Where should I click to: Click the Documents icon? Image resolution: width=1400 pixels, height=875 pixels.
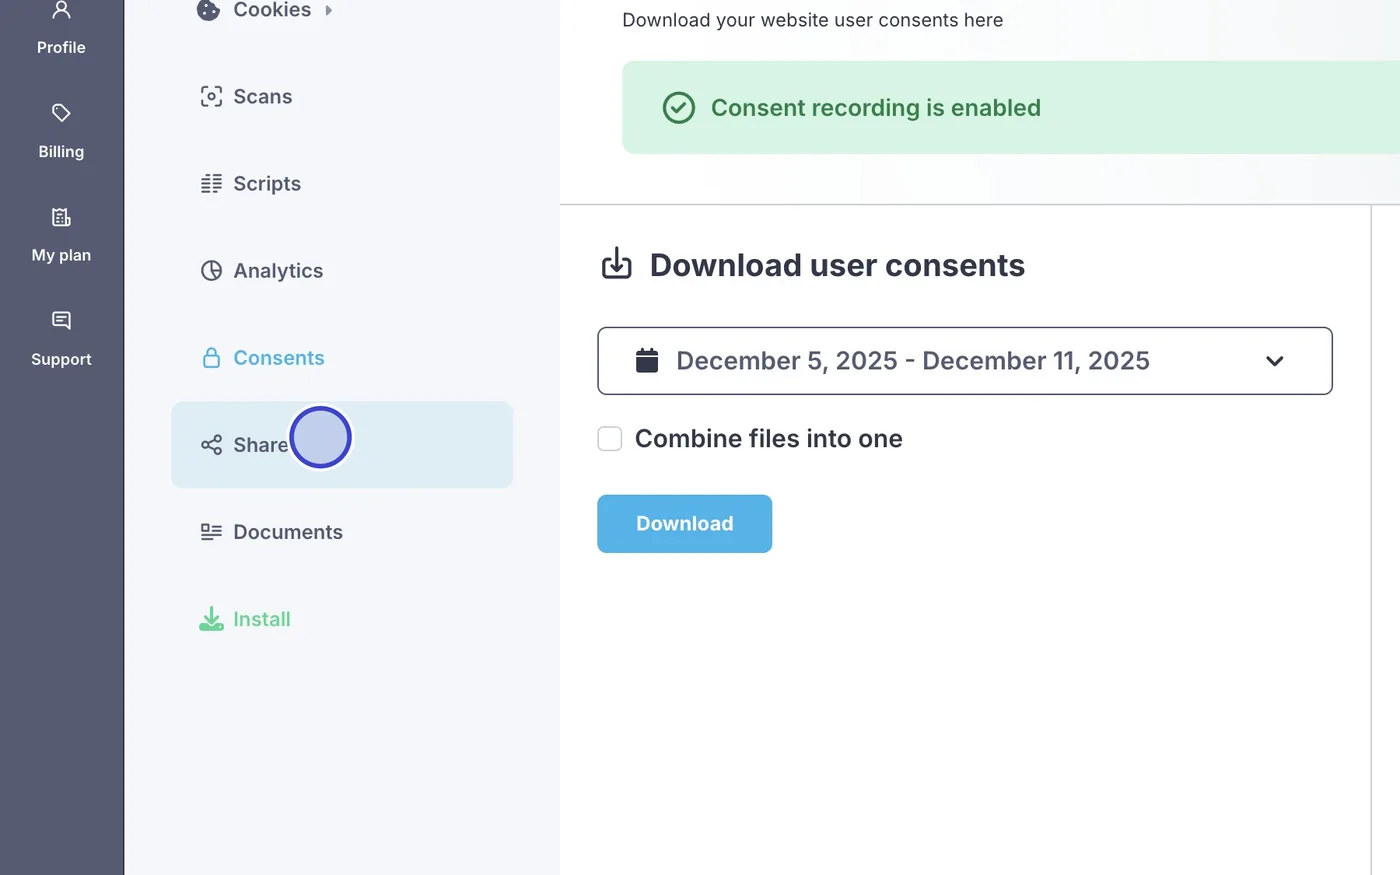pyautogui.click(x=211, y=532)
